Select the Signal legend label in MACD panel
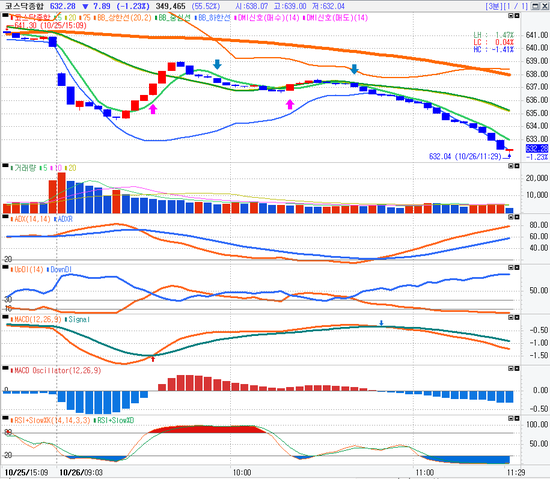Screen dimensions: 550x479 click(79, 319)
